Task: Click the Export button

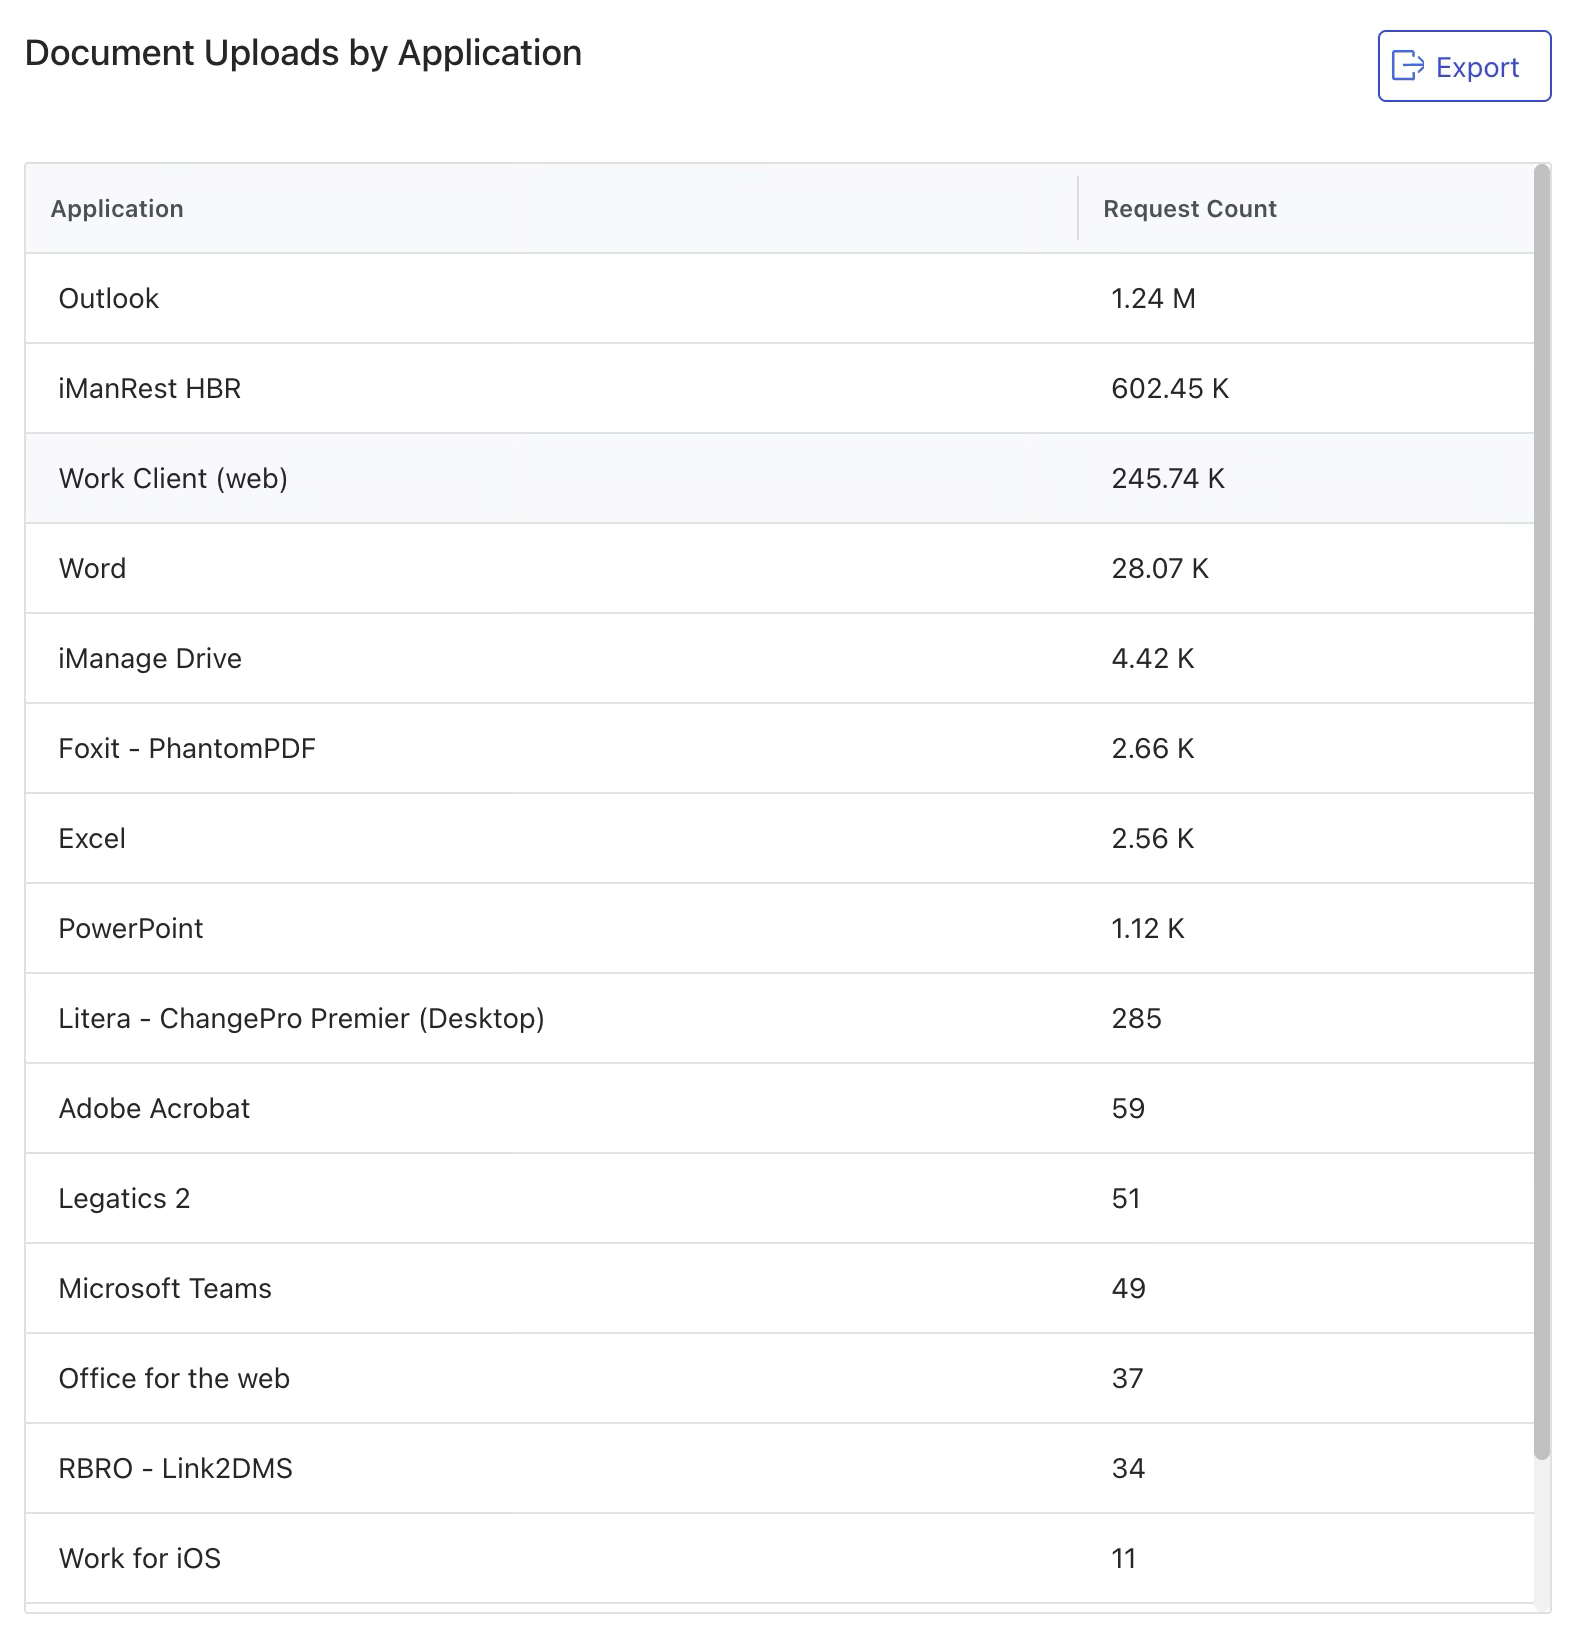Action: (1464, 66)
